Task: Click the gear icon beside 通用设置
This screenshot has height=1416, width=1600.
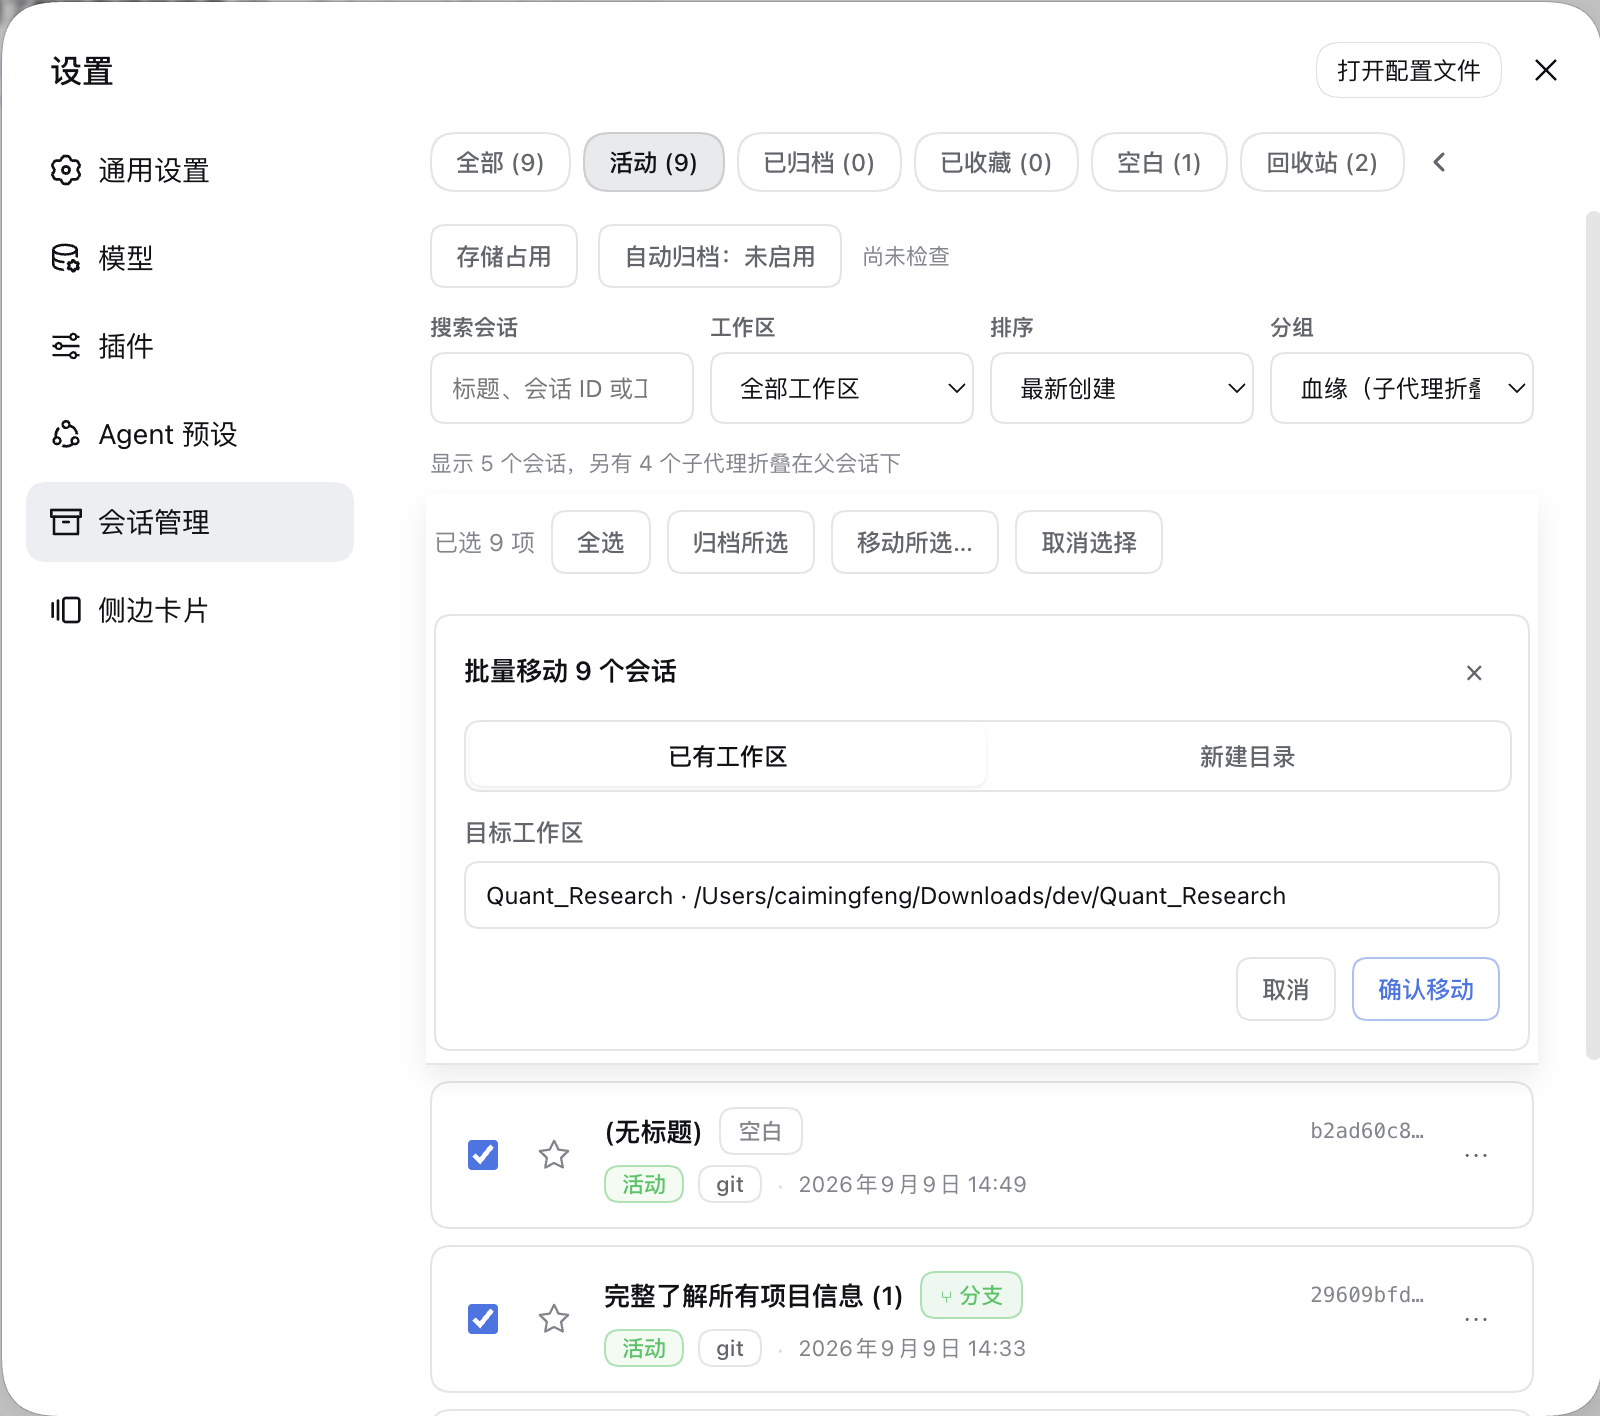Action: coord(66,170)
